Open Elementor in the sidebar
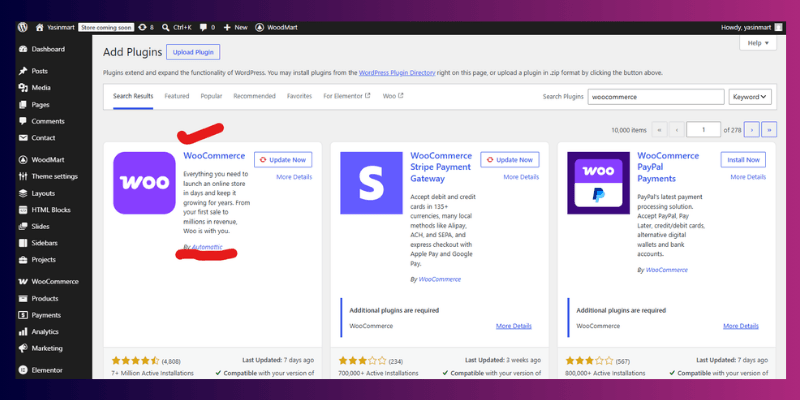This screenshot has width=800, height=400. coord(47,370)
